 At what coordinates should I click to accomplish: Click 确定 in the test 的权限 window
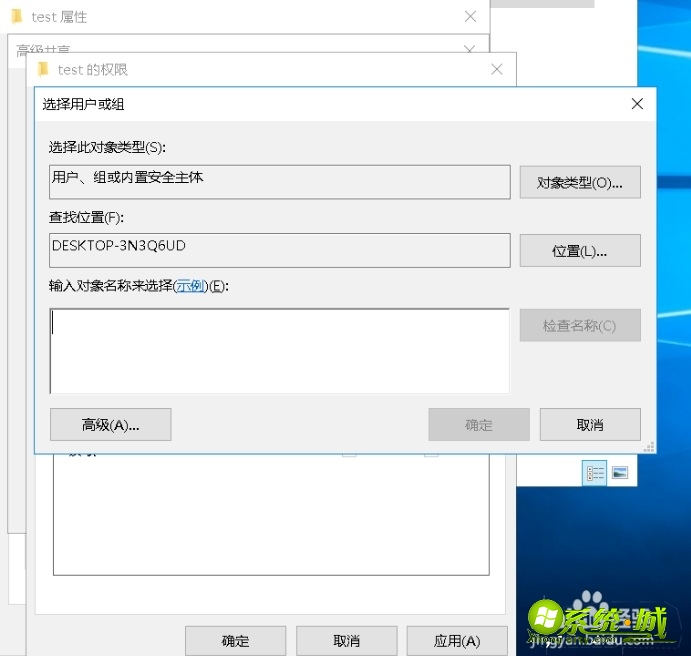coord(235,641)
